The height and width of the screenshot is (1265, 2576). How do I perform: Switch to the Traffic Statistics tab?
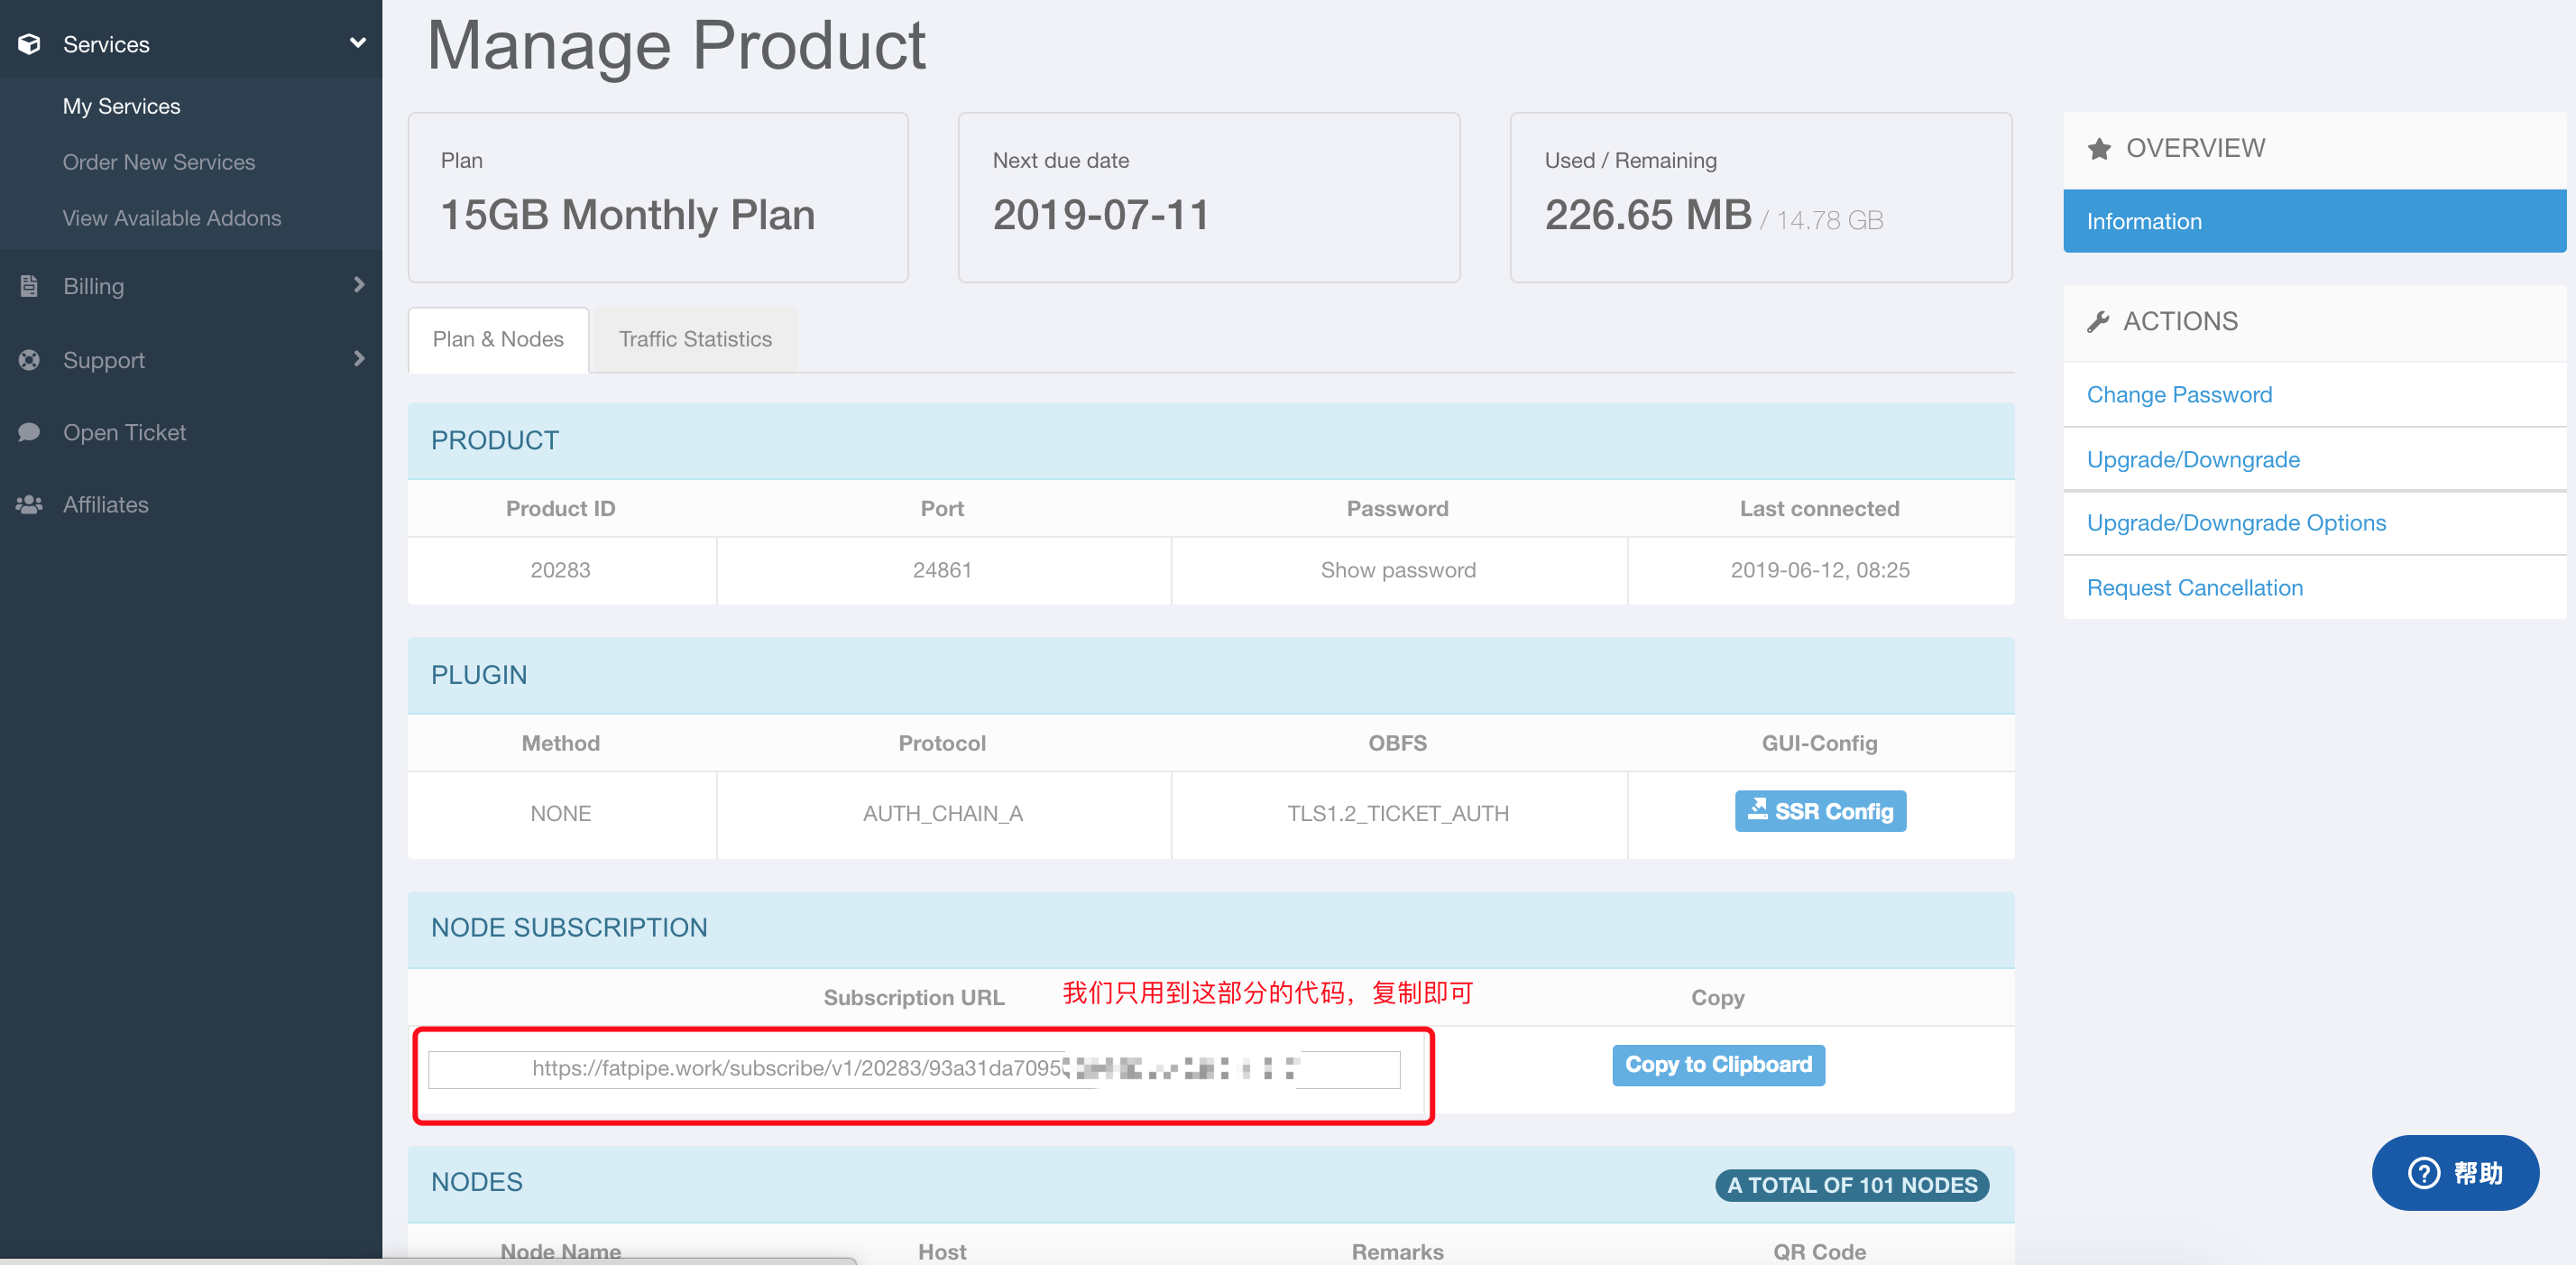[x=695, y=339]
